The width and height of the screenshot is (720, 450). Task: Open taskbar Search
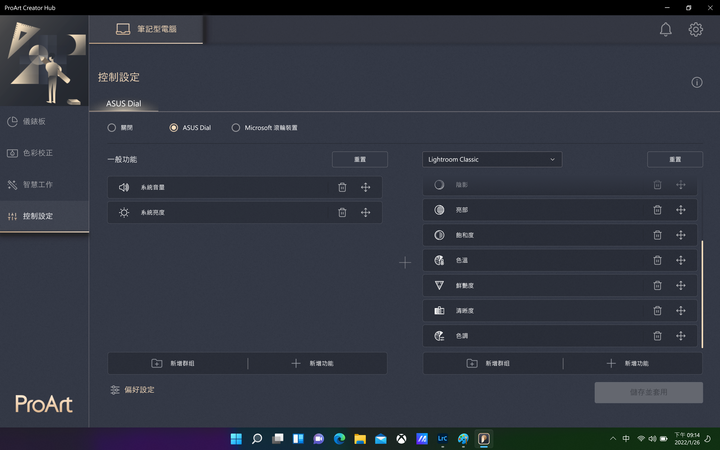pos(257,439)
